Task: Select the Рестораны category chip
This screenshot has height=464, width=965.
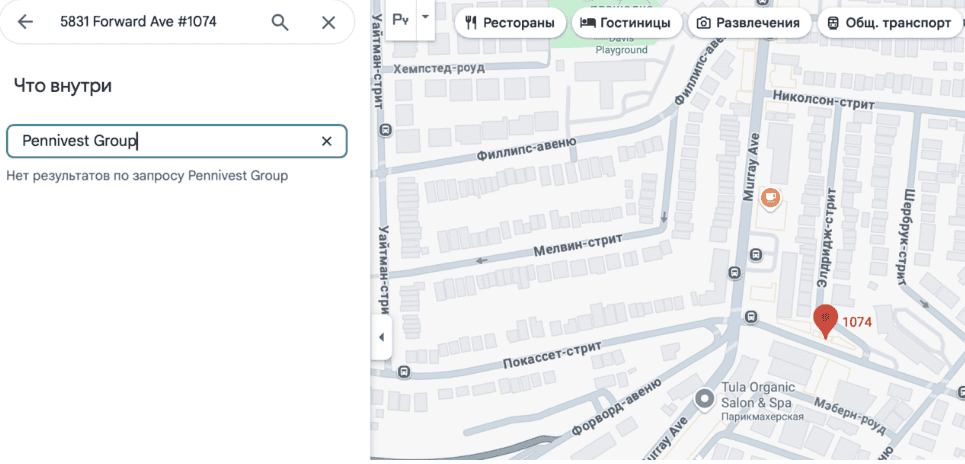Action: 509,22
